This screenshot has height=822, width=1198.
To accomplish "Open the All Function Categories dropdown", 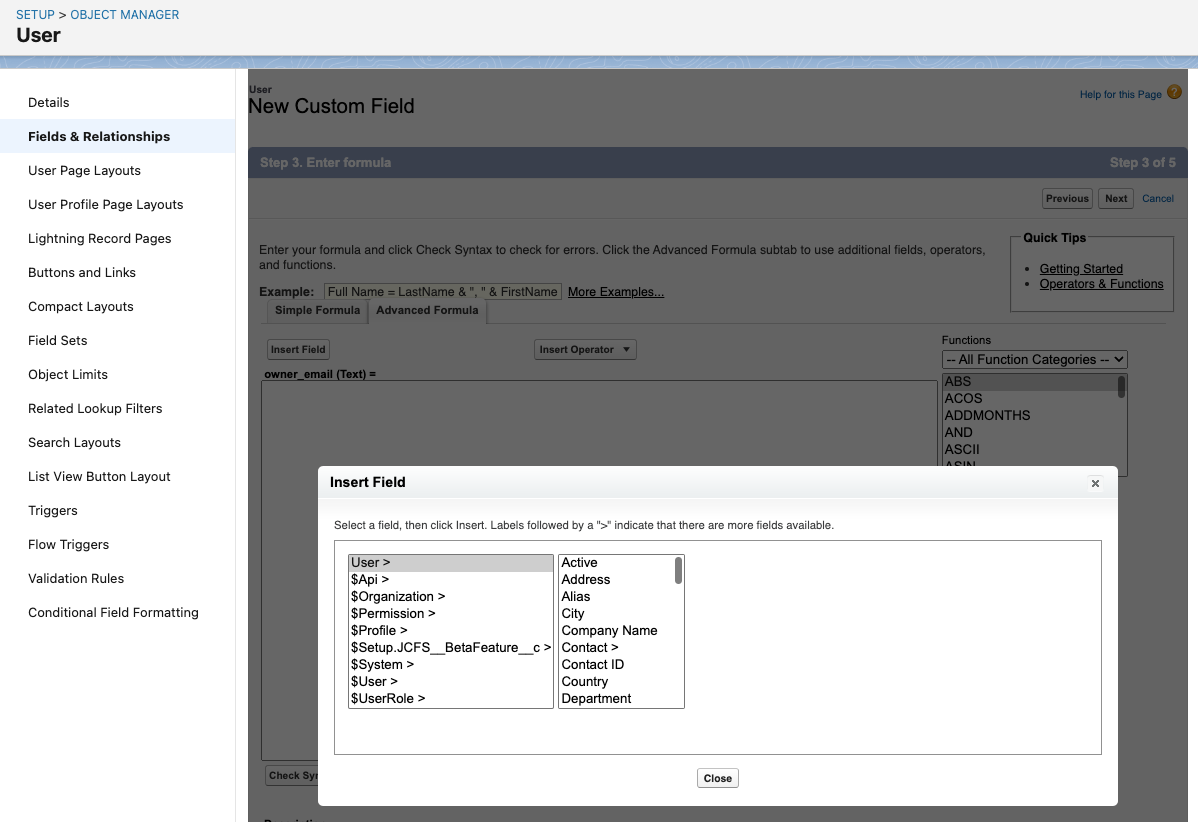I will (x=1034, y=359).
